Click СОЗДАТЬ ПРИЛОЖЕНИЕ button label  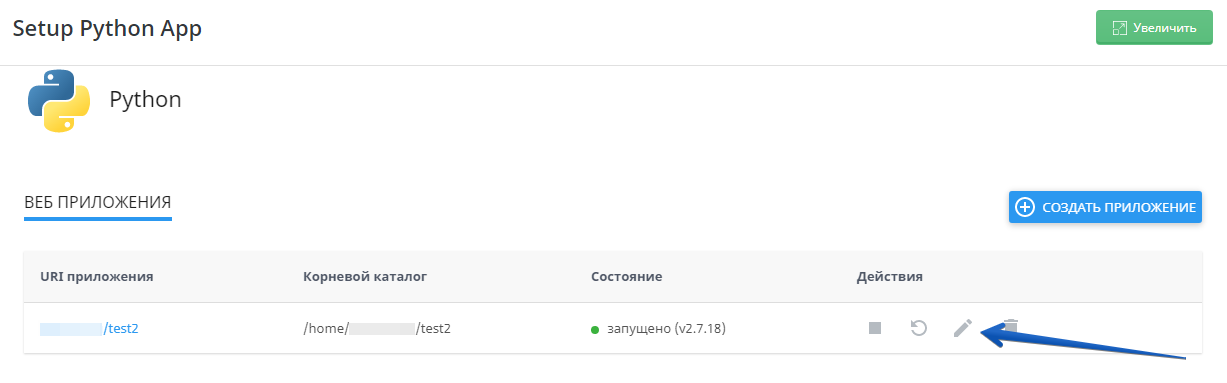1119,208
